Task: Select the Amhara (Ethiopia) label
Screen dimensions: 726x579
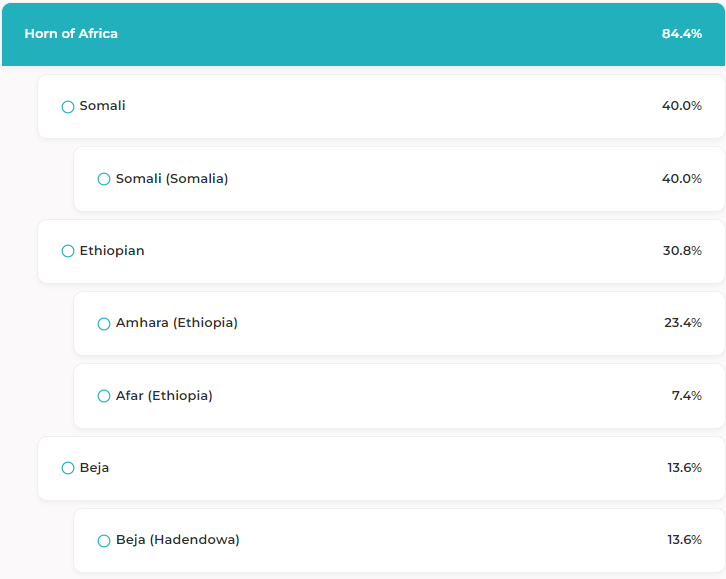Action: (x=177, y=323)
